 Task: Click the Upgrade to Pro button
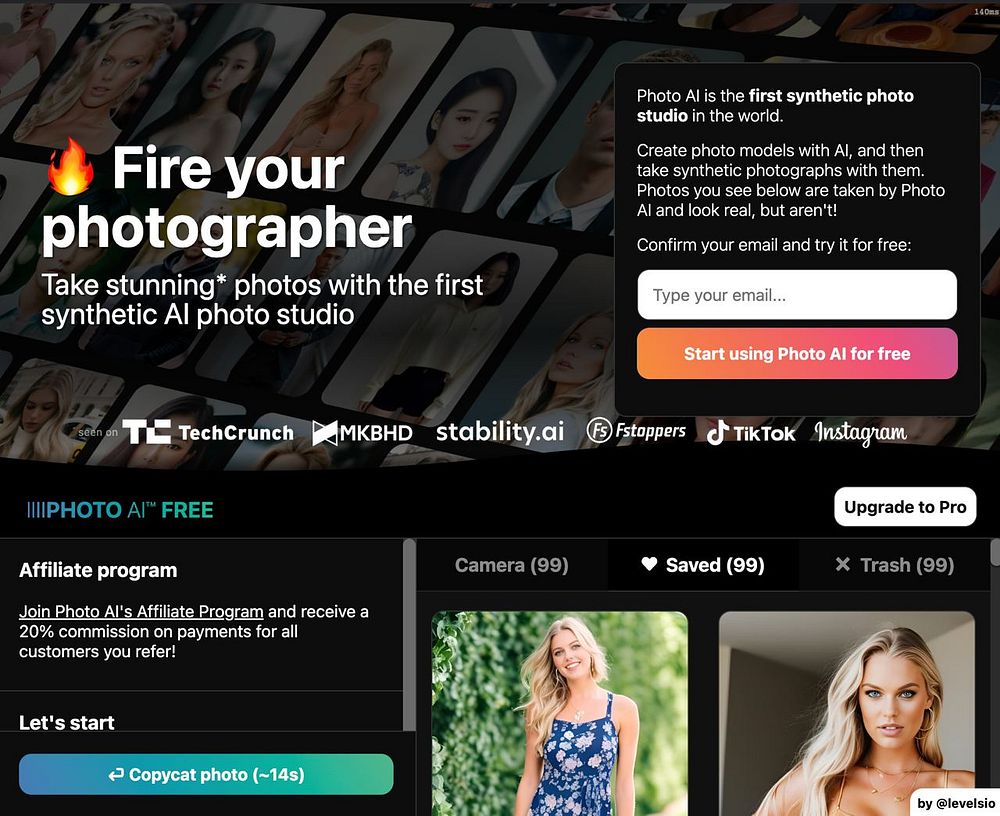coord(905,507)
